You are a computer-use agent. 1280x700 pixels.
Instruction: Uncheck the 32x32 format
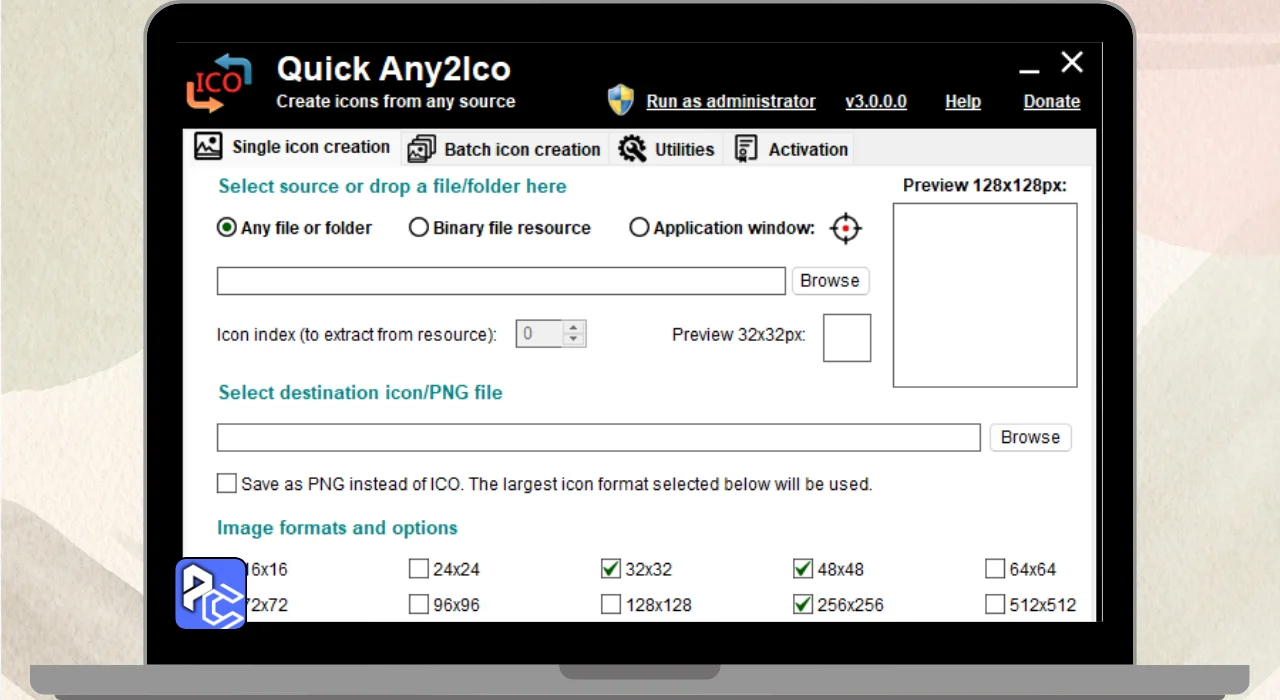(611, 569)
